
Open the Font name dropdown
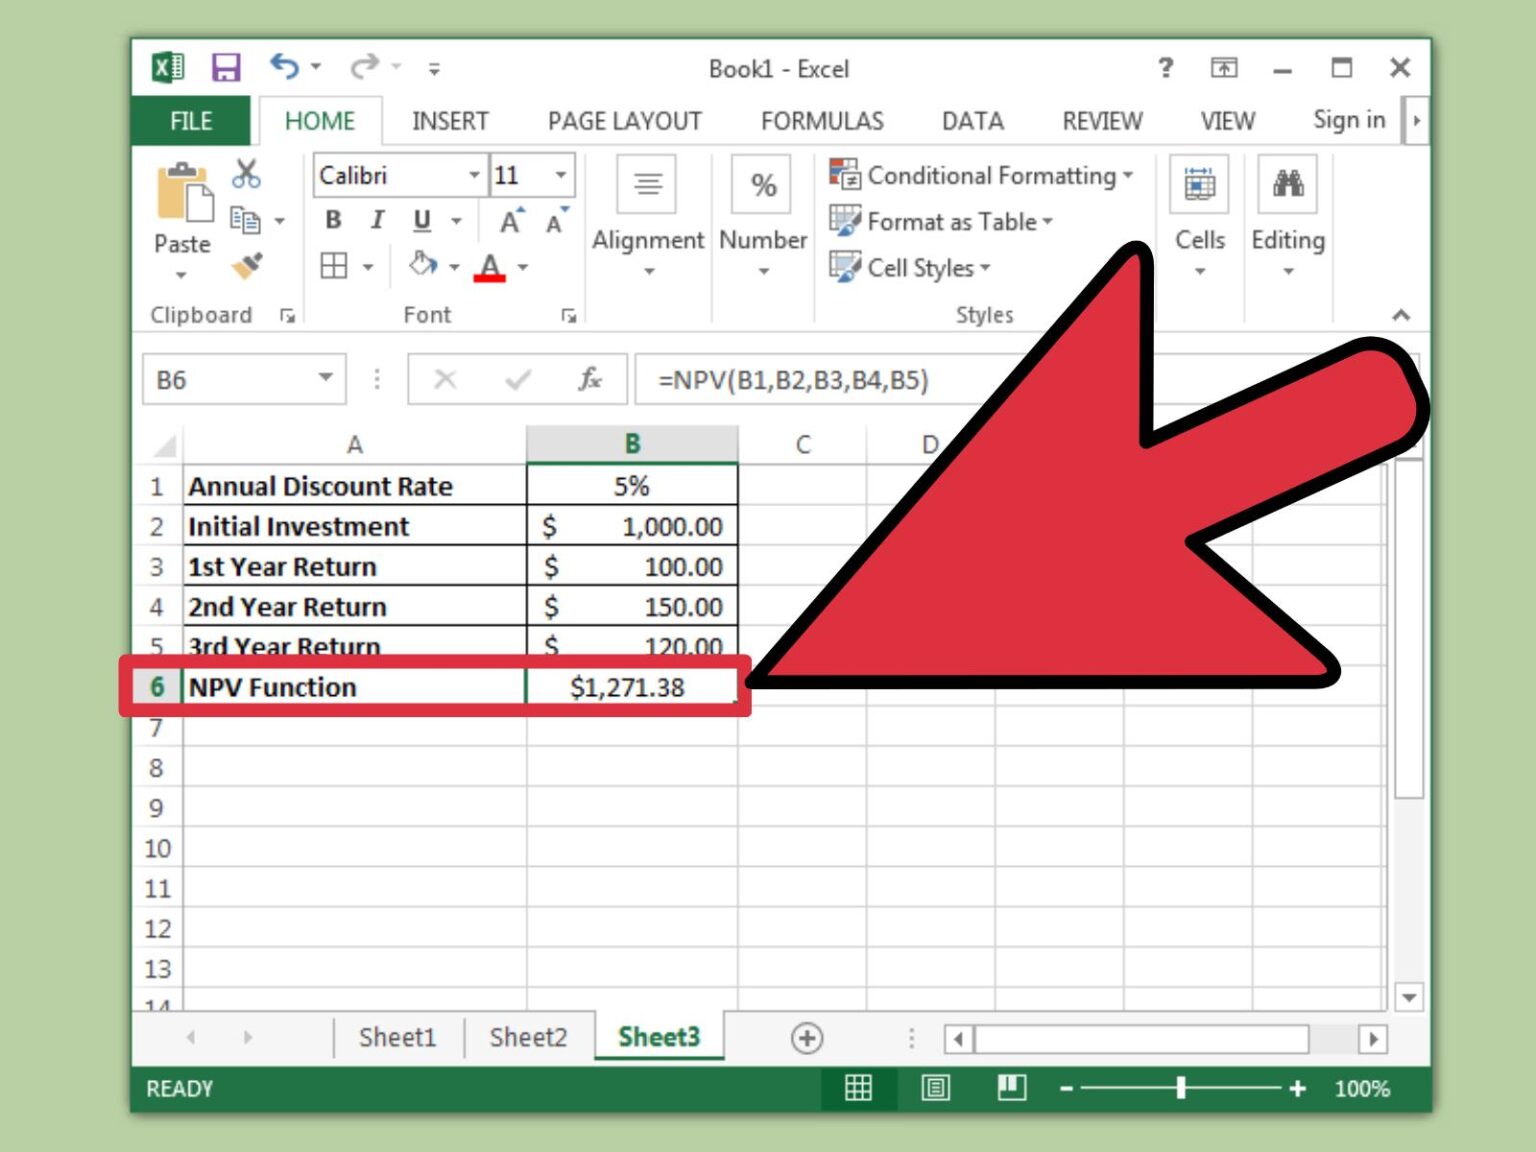point(474,175)
